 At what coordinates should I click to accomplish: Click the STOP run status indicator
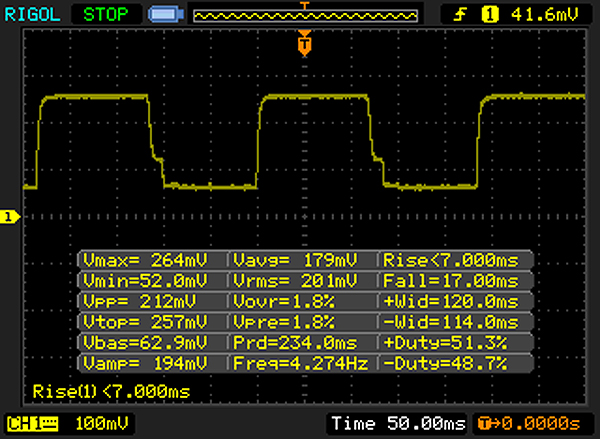pyautogui.click(x=106, y=15)
